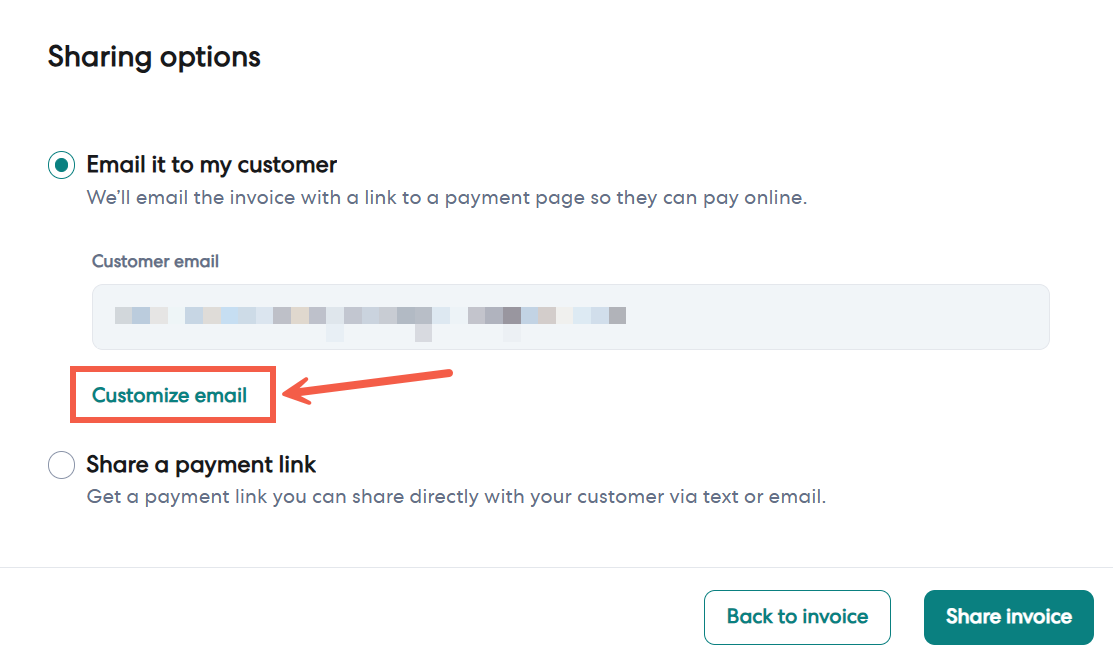
Task: Select the Share a payment link radio button
Action: pyautogui.click(x=61, y=465)
